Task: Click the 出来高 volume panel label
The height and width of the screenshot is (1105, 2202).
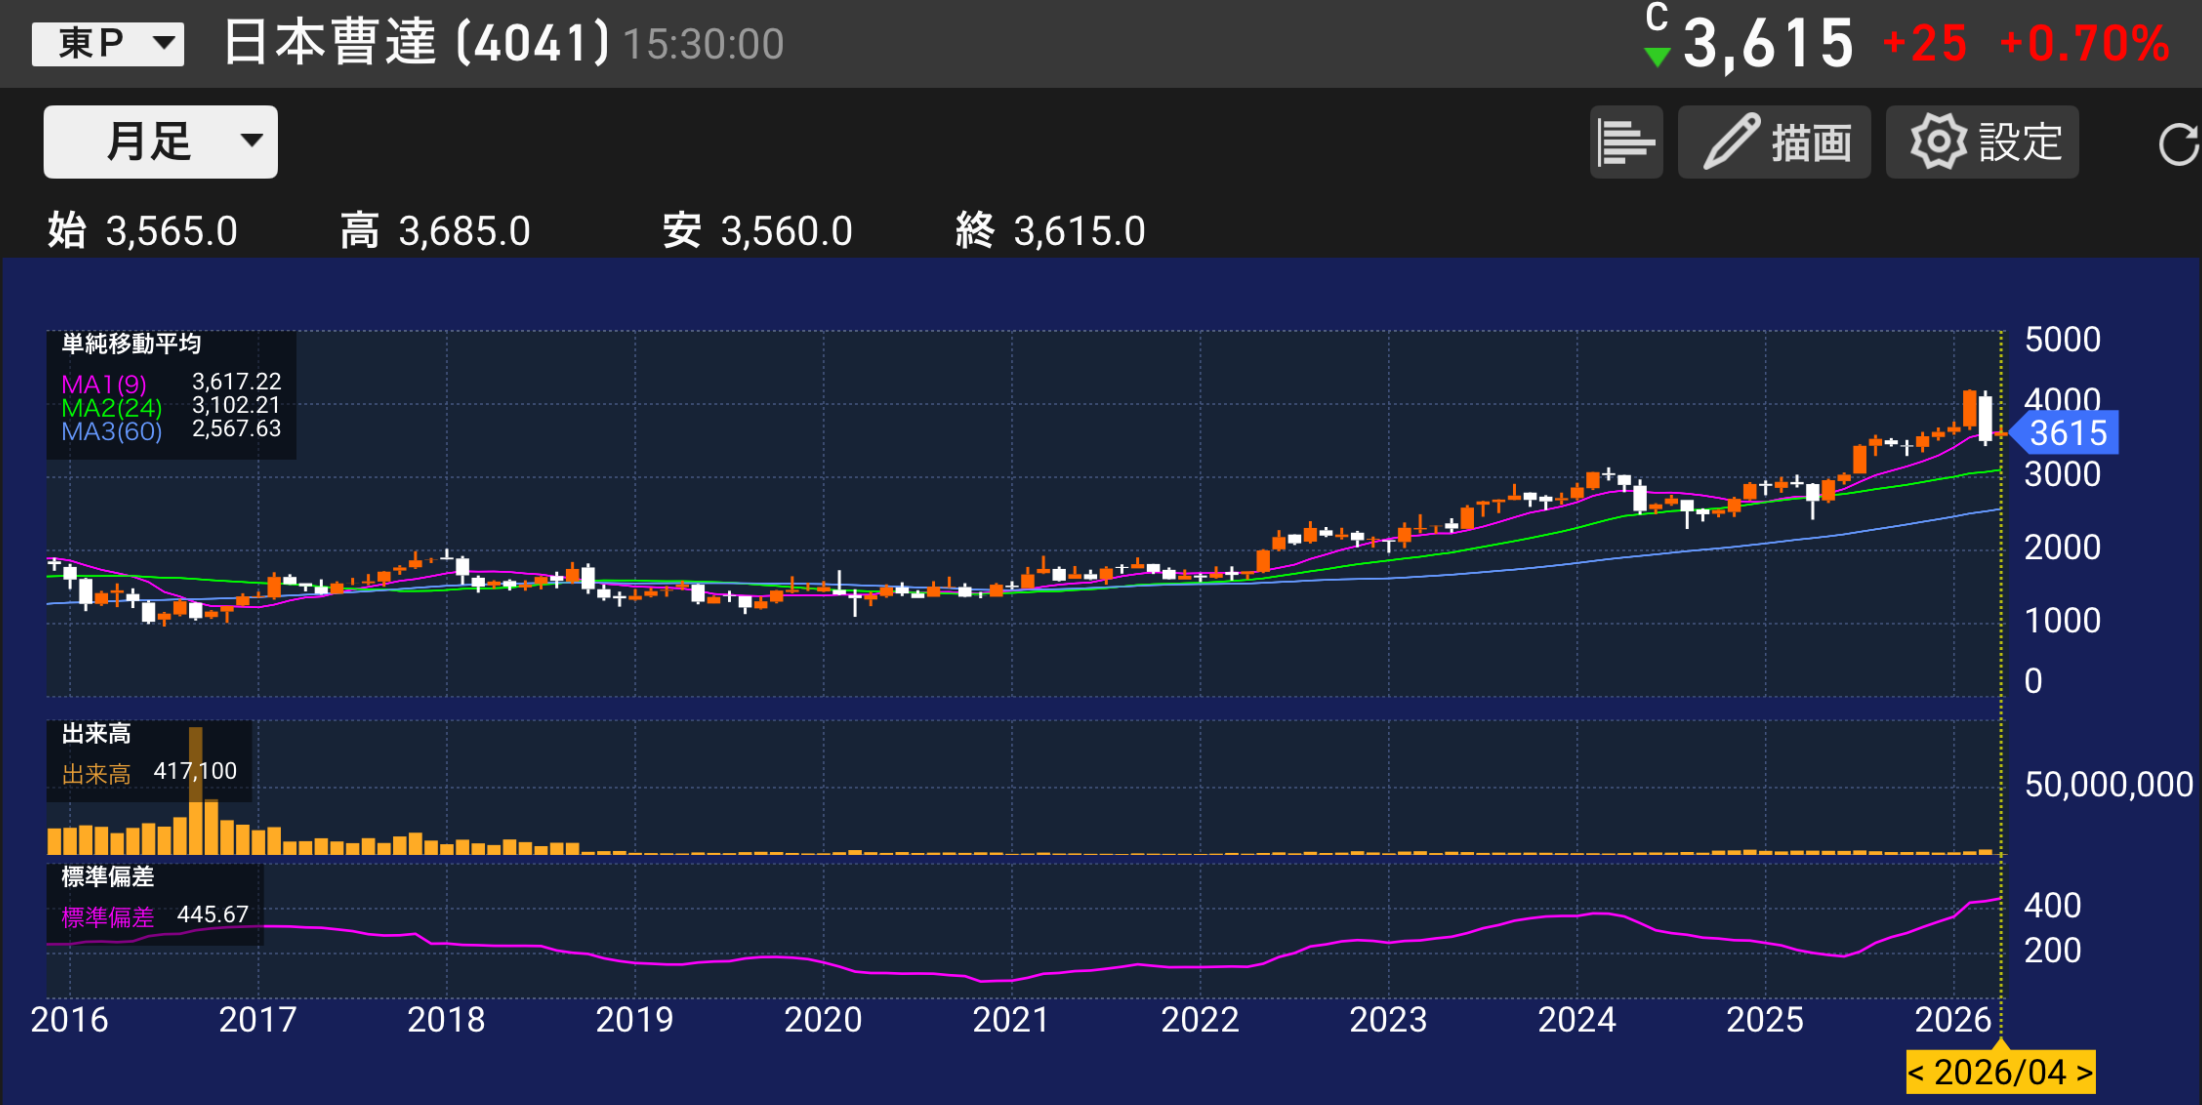Action: pyautogui.click(x=96, y=734)
